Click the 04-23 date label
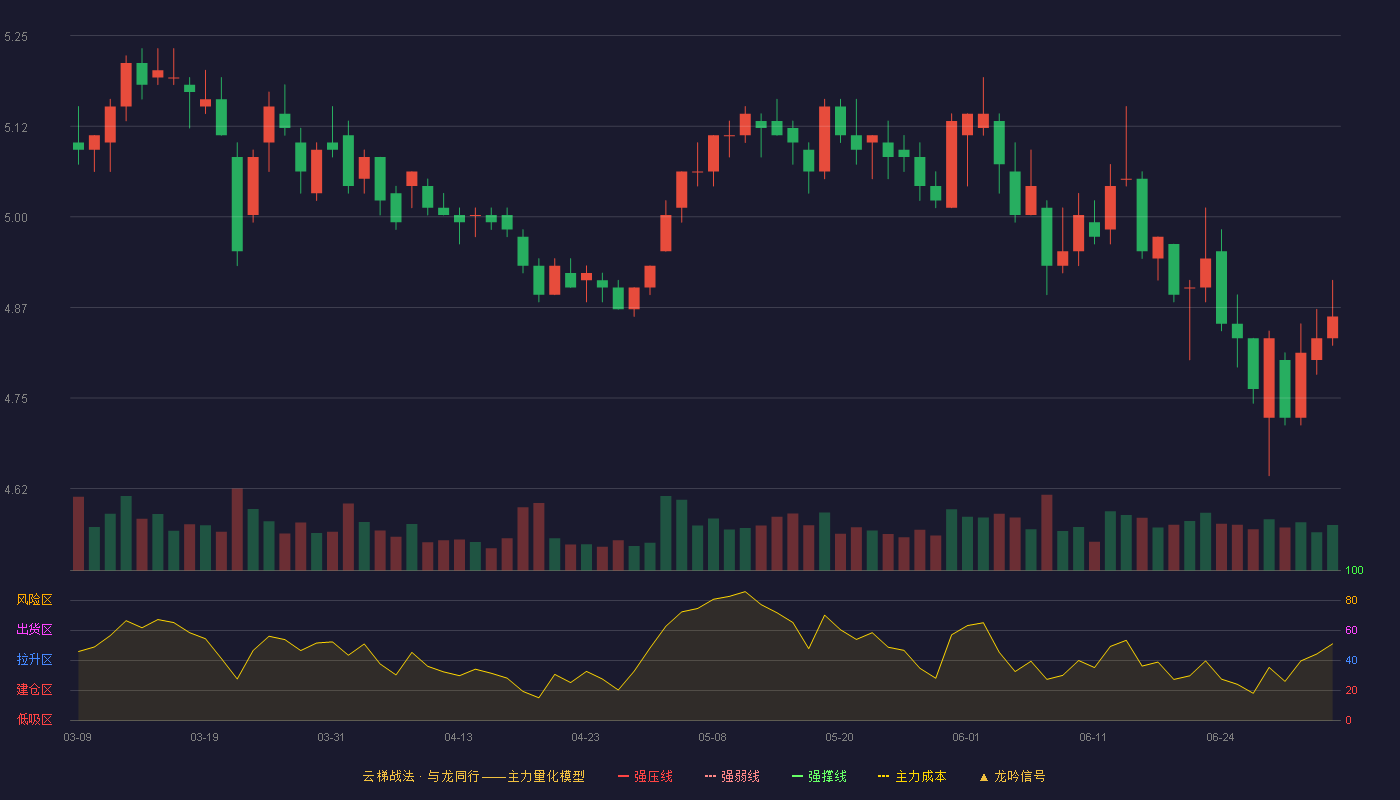This screenshot has width=1400, height=800. 585,737
